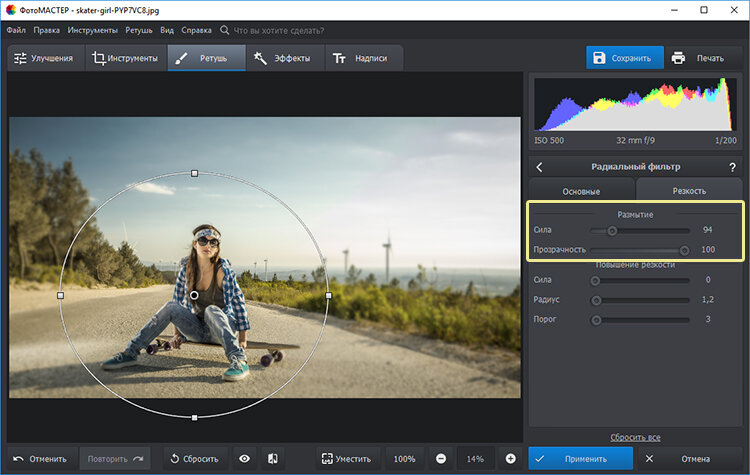Viewport: 750px width, 475px height.
Task: Open the radial filter help question mark
Action: [x=732, y=167]
